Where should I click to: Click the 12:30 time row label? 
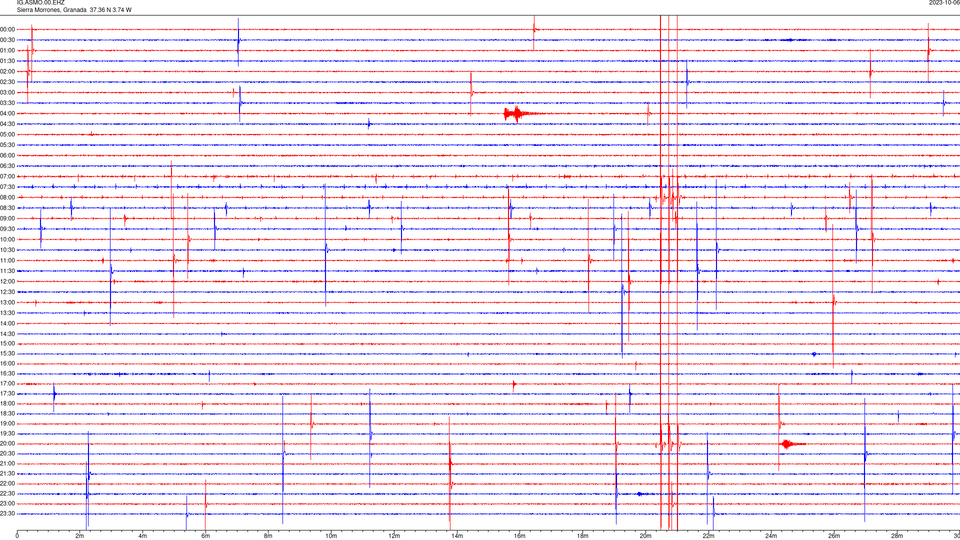coord(7,291)
